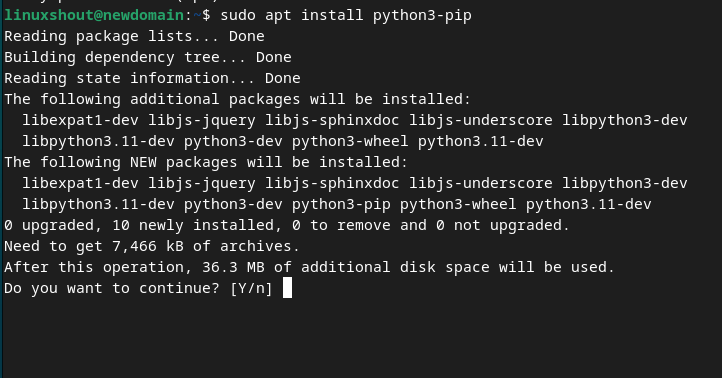Click python3-pip in the NEW packages list
The image size is (722, 378).
coord(341,204)
